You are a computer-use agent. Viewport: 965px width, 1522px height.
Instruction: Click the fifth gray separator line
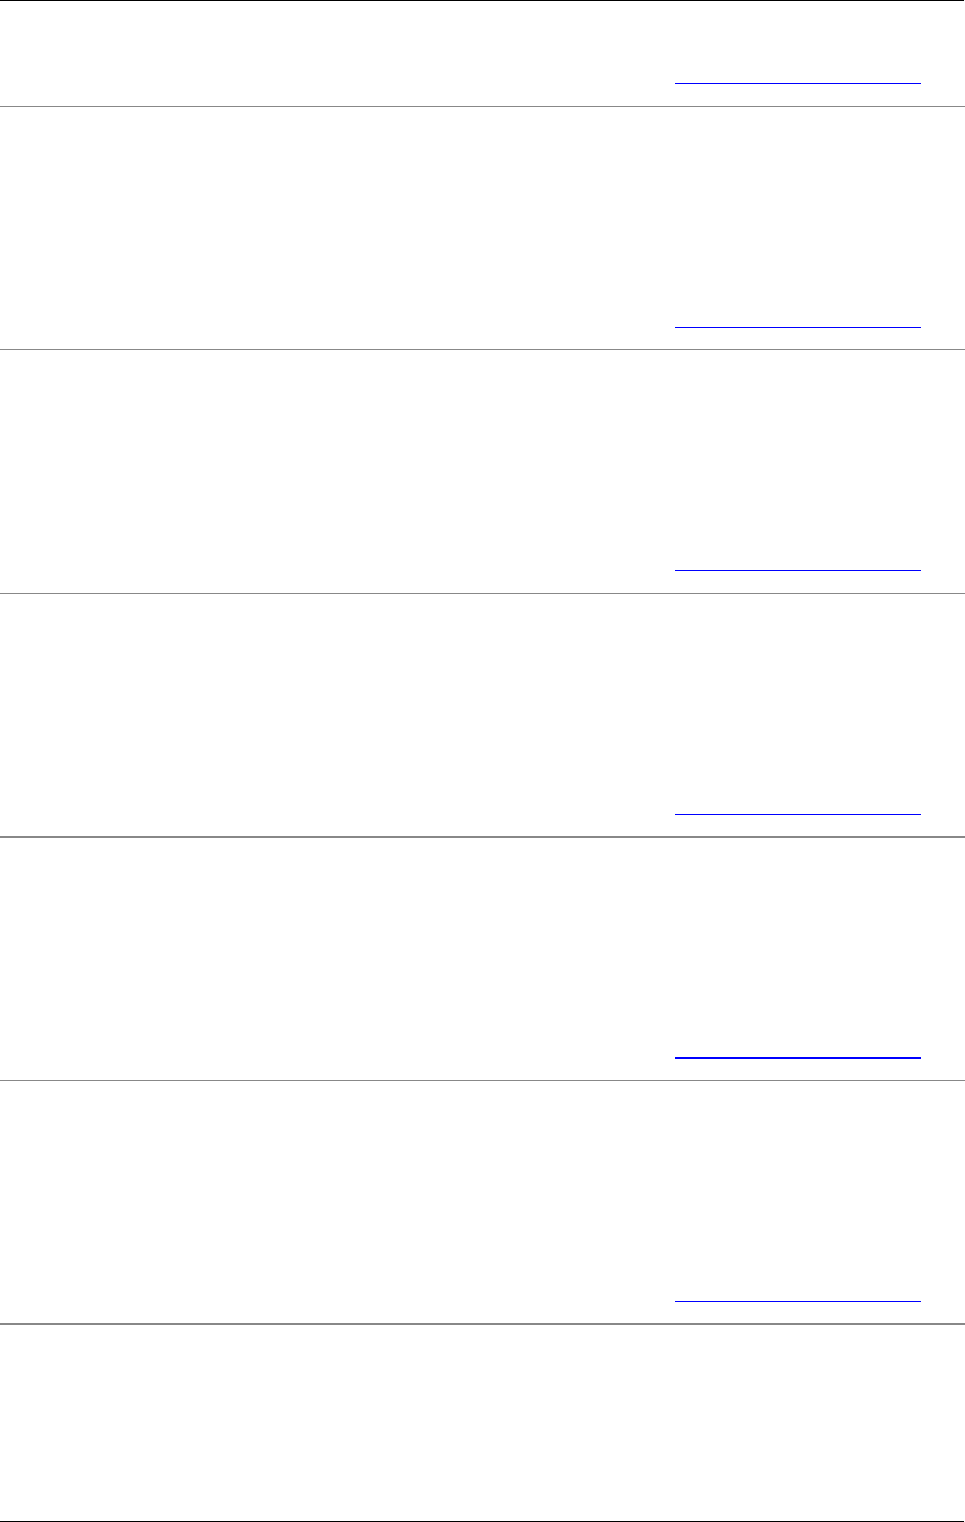tap(482, 1080)
